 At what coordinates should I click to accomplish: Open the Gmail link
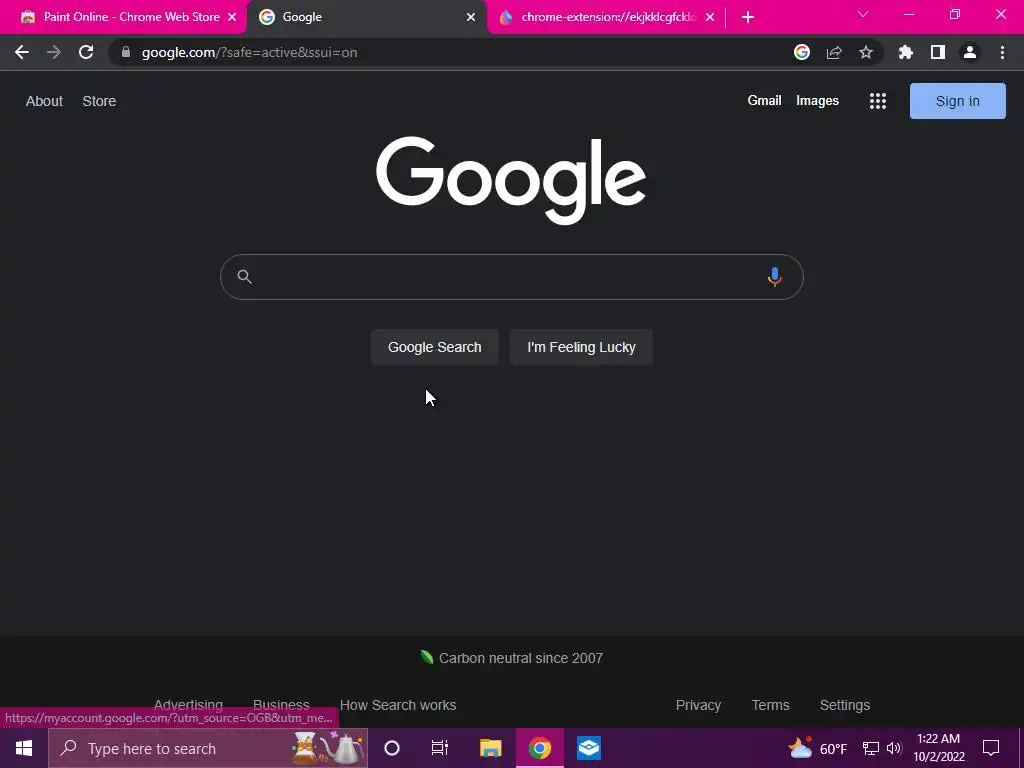[x=764, y=101]
